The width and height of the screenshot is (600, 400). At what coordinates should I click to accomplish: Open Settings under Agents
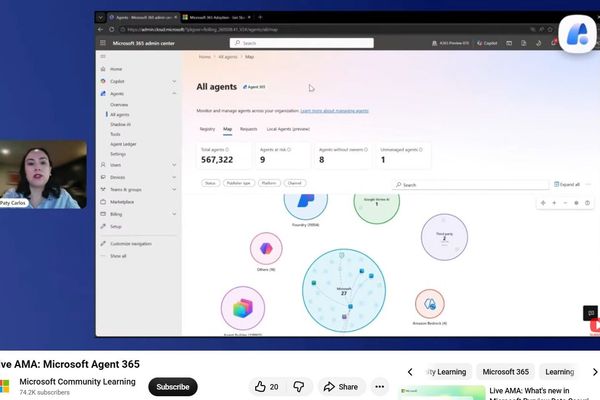tap(118, 154)
